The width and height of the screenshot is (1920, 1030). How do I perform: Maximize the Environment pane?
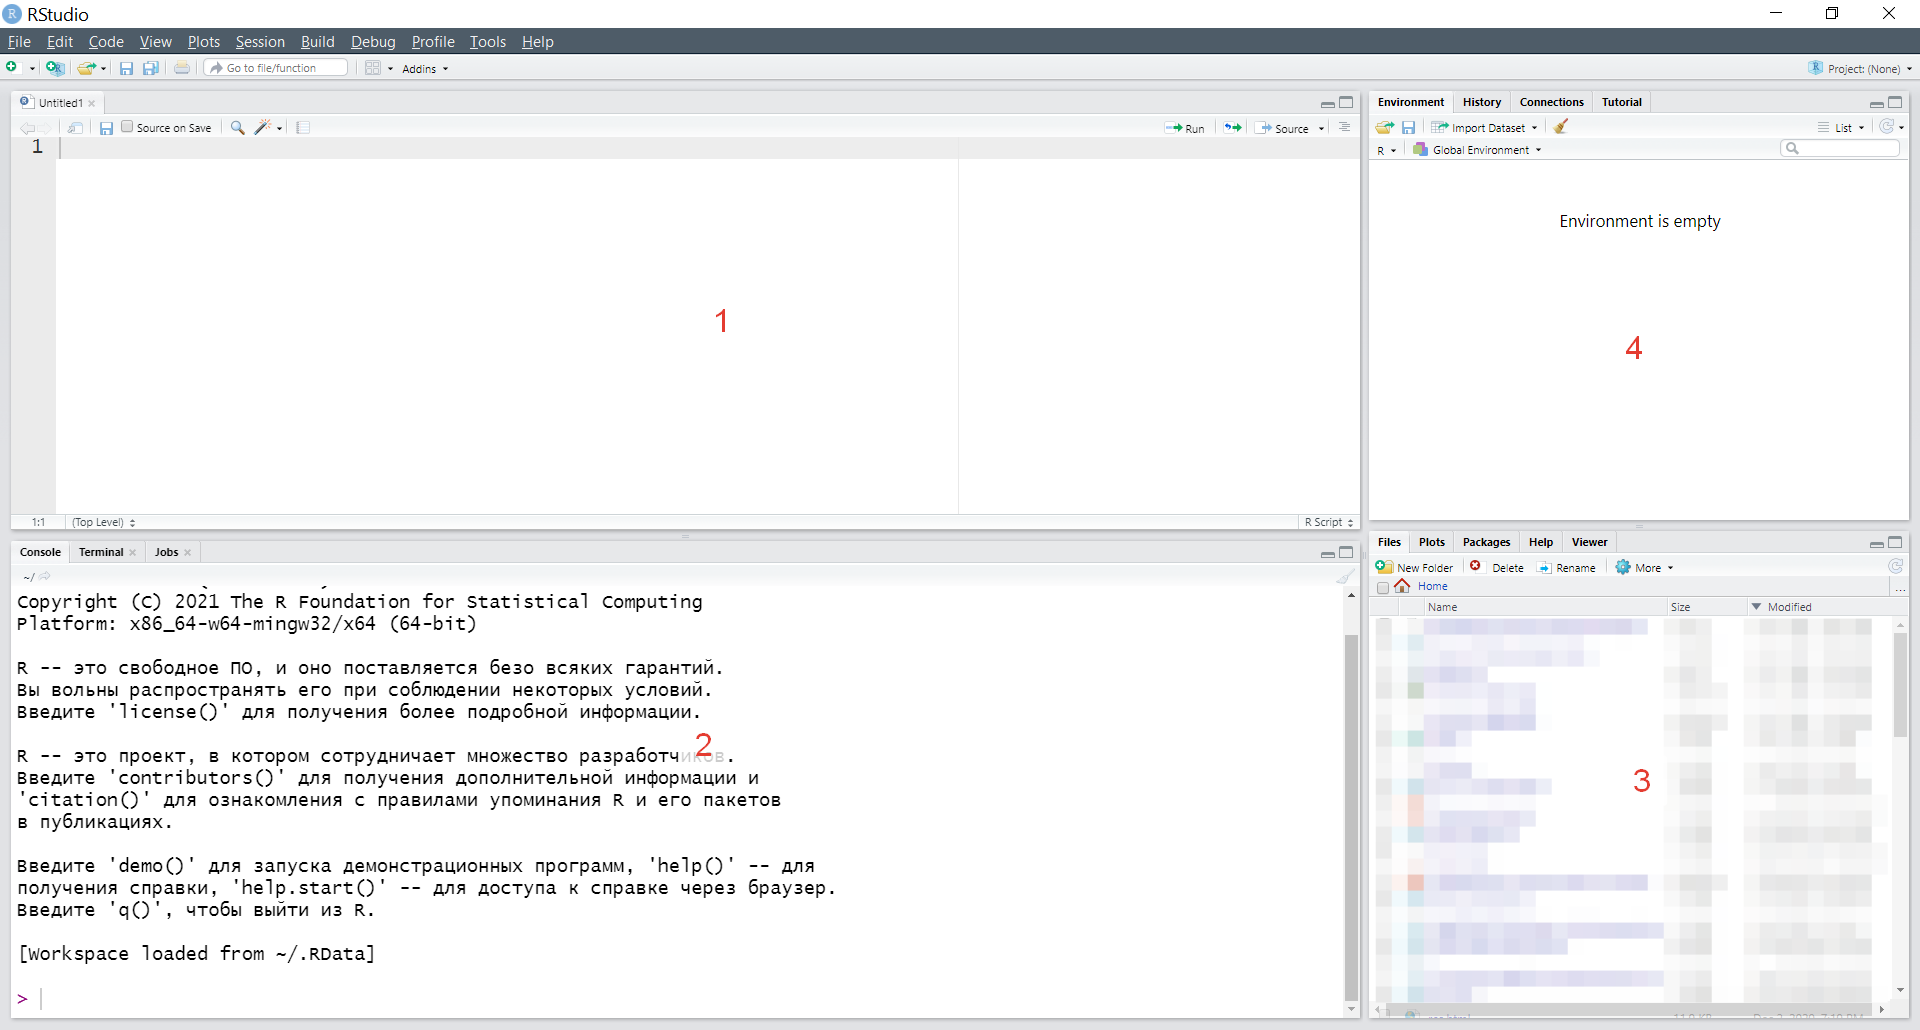(x=1895, y=102)
